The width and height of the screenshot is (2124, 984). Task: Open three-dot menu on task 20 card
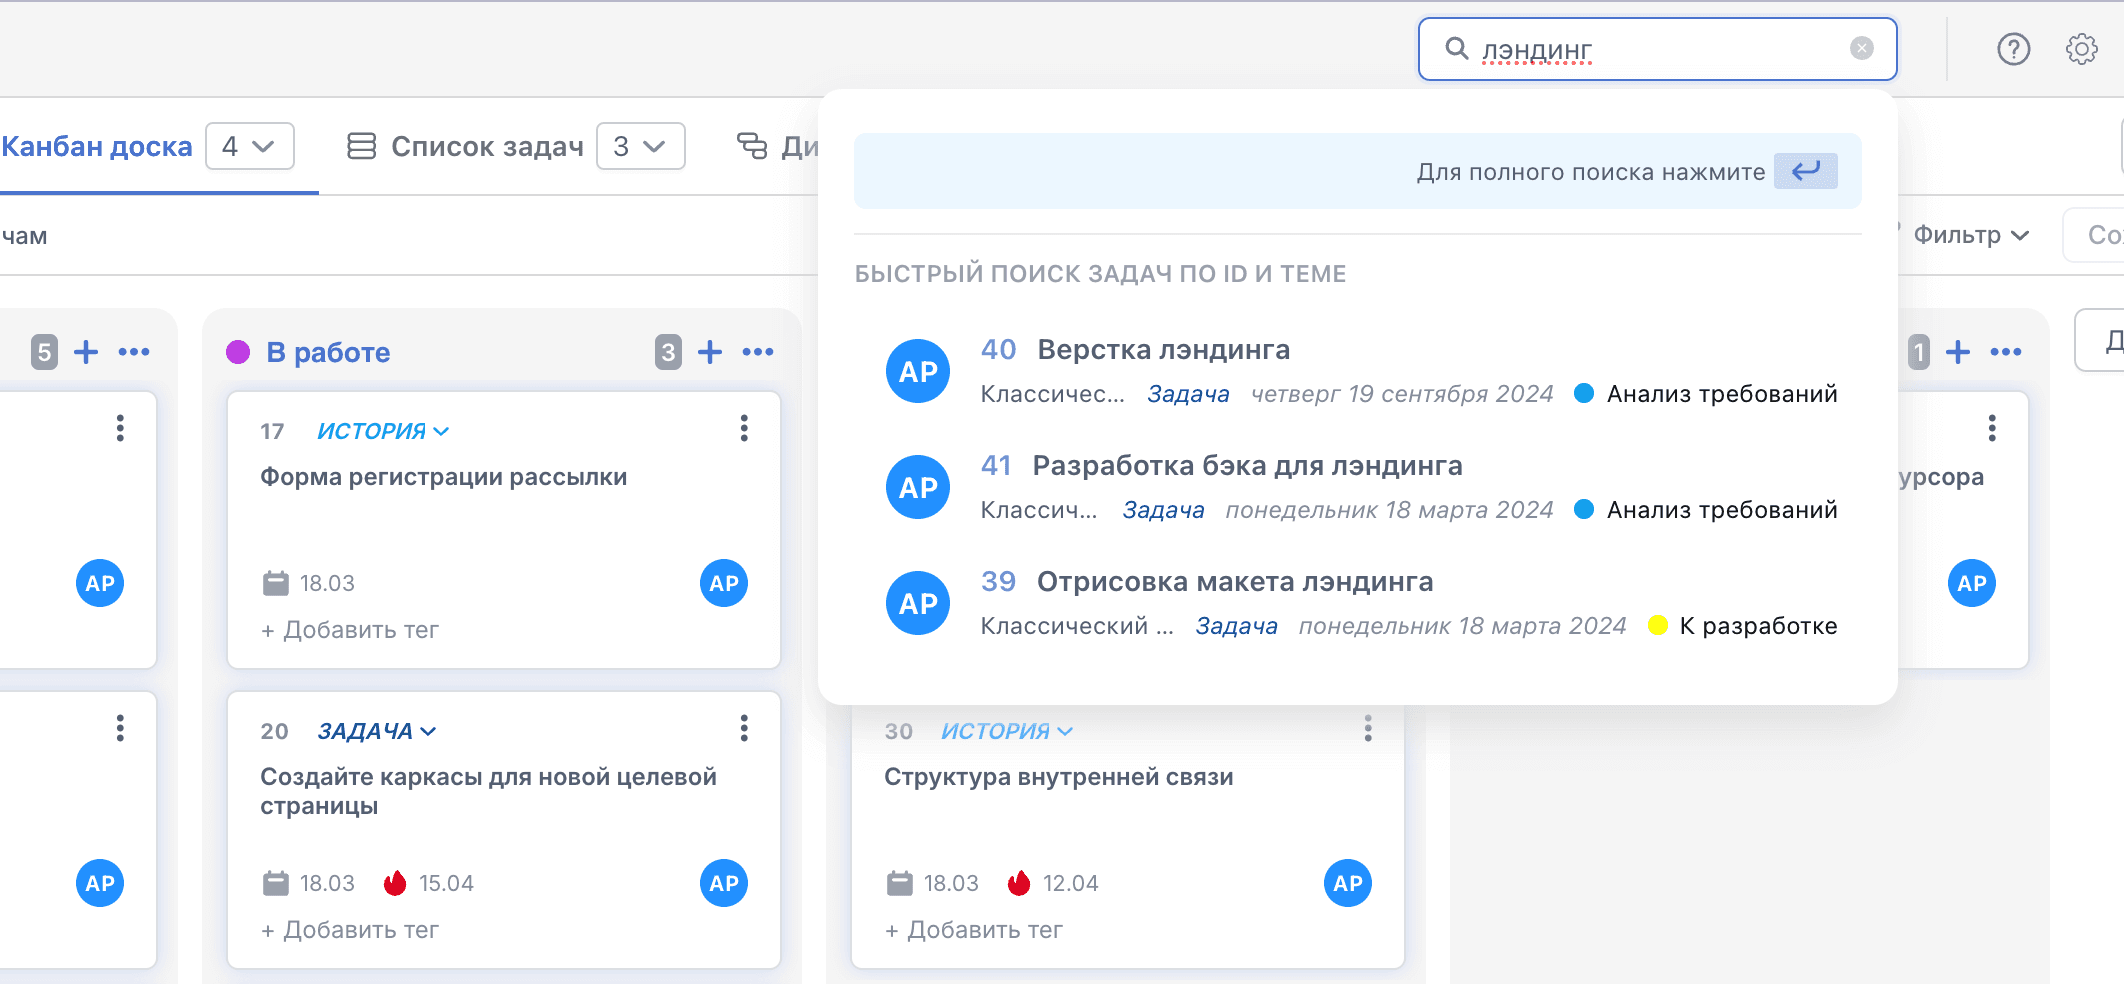744,728
